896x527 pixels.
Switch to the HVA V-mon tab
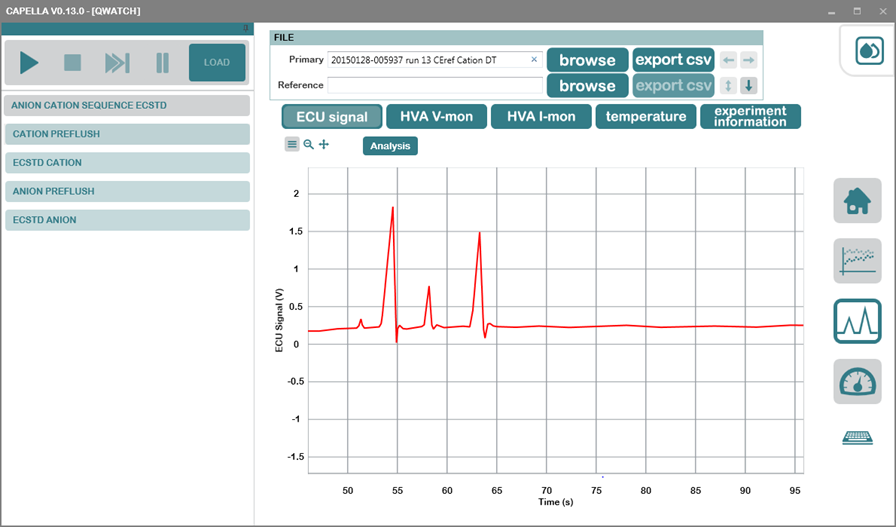click(x=437, y=117)
